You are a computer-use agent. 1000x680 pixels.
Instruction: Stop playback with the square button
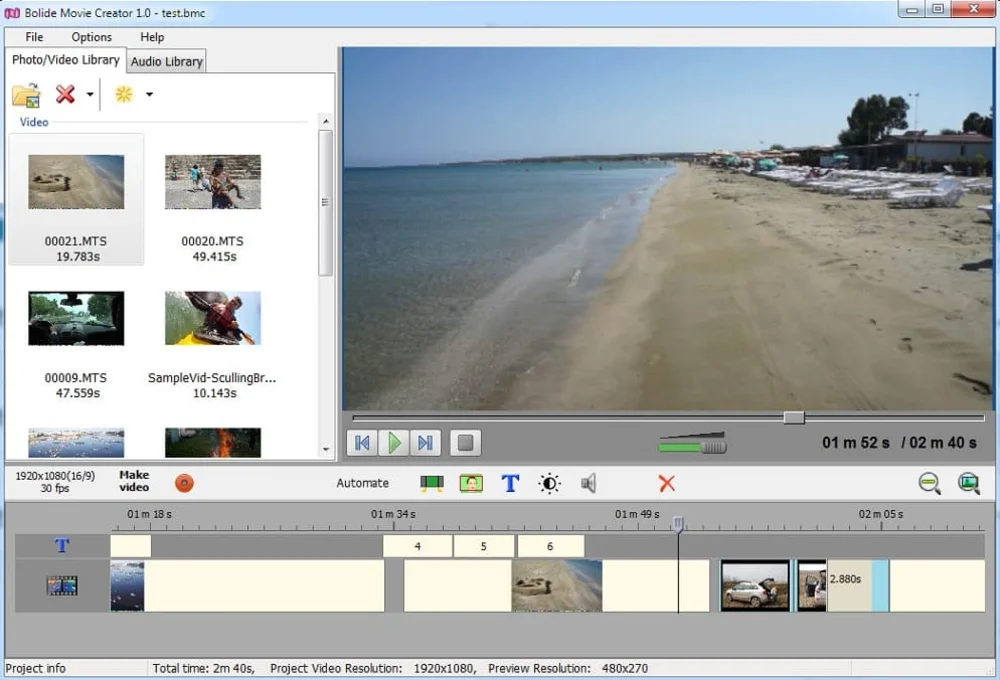[x=465, y=442]
